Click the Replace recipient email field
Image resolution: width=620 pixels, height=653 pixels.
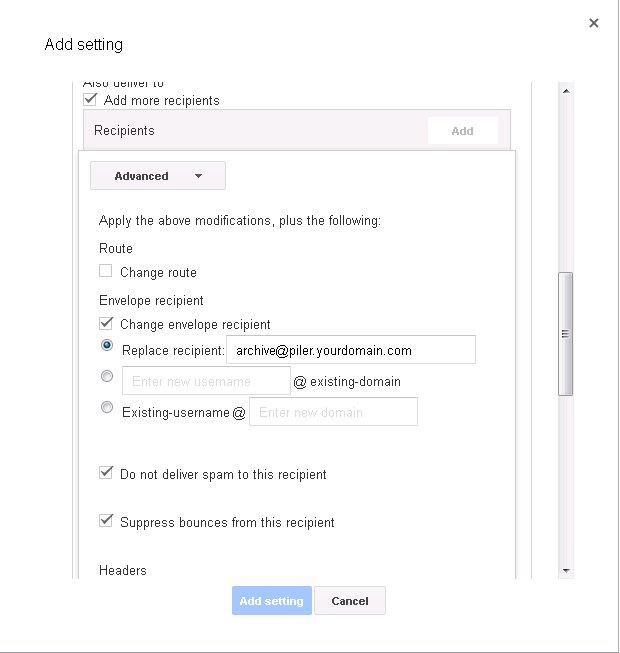click(350, 350)
